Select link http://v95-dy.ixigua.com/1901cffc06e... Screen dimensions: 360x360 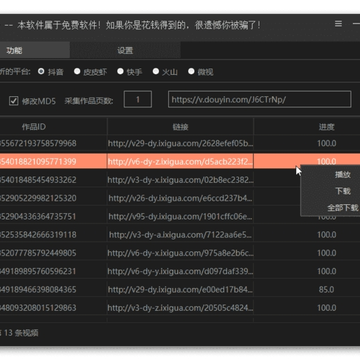click(x=180, y=217)
